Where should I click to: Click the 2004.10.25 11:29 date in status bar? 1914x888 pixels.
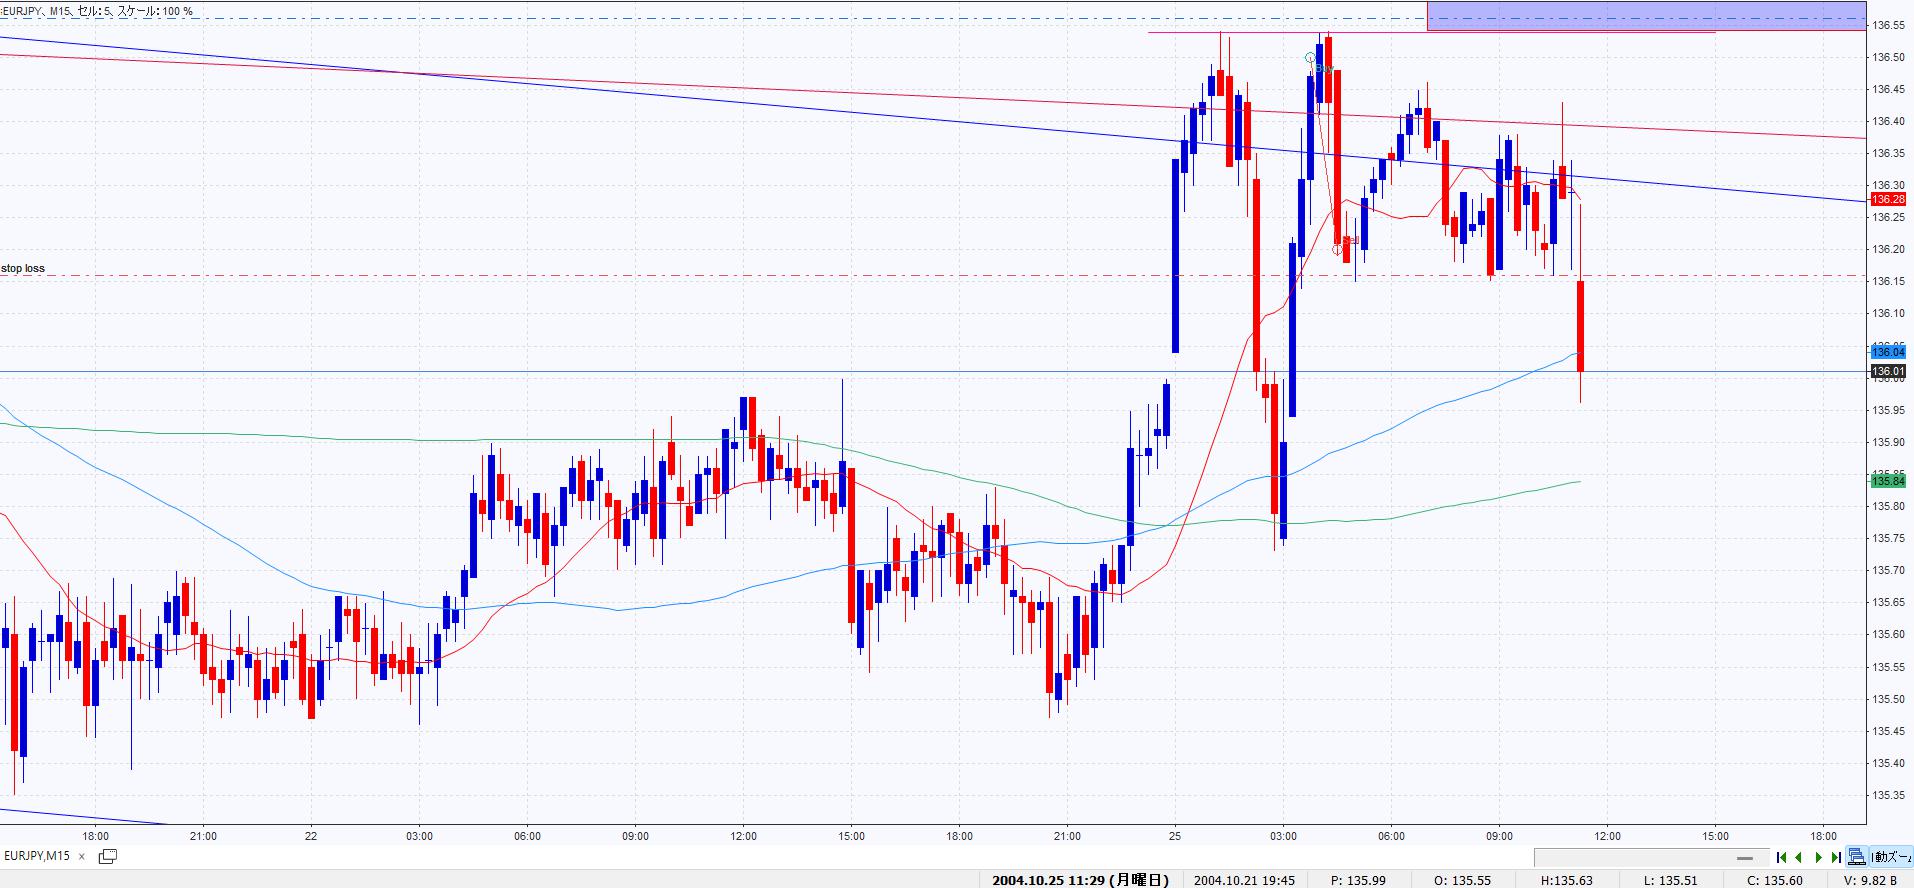1079,880
